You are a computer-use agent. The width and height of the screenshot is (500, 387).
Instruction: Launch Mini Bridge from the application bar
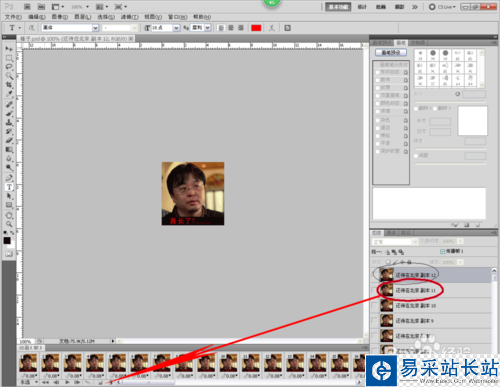coord(41,7)
